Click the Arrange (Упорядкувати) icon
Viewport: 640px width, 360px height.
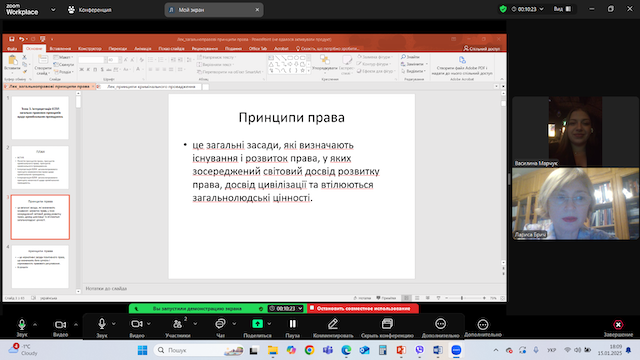325,60
